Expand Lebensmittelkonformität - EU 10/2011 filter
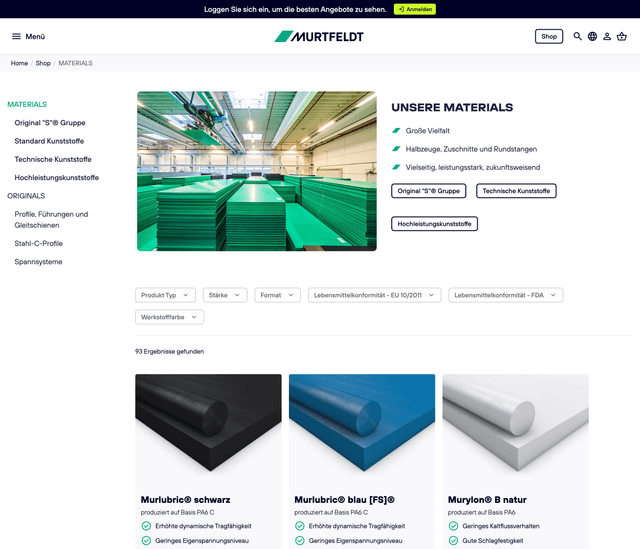This screenshot has width=640, height=549. tap(374, 295)
